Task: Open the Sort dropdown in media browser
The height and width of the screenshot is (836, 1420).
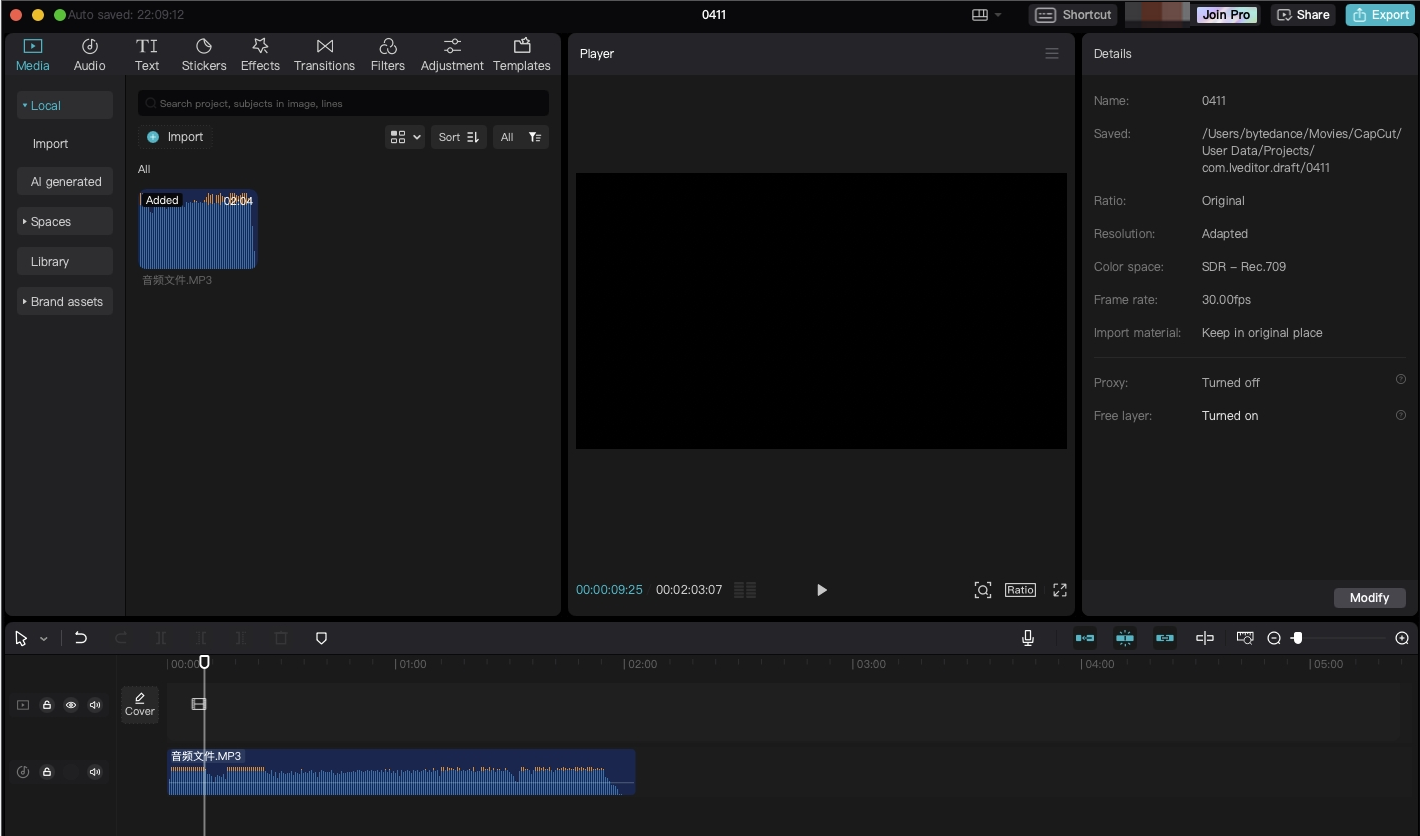Action: coord(458,137)
